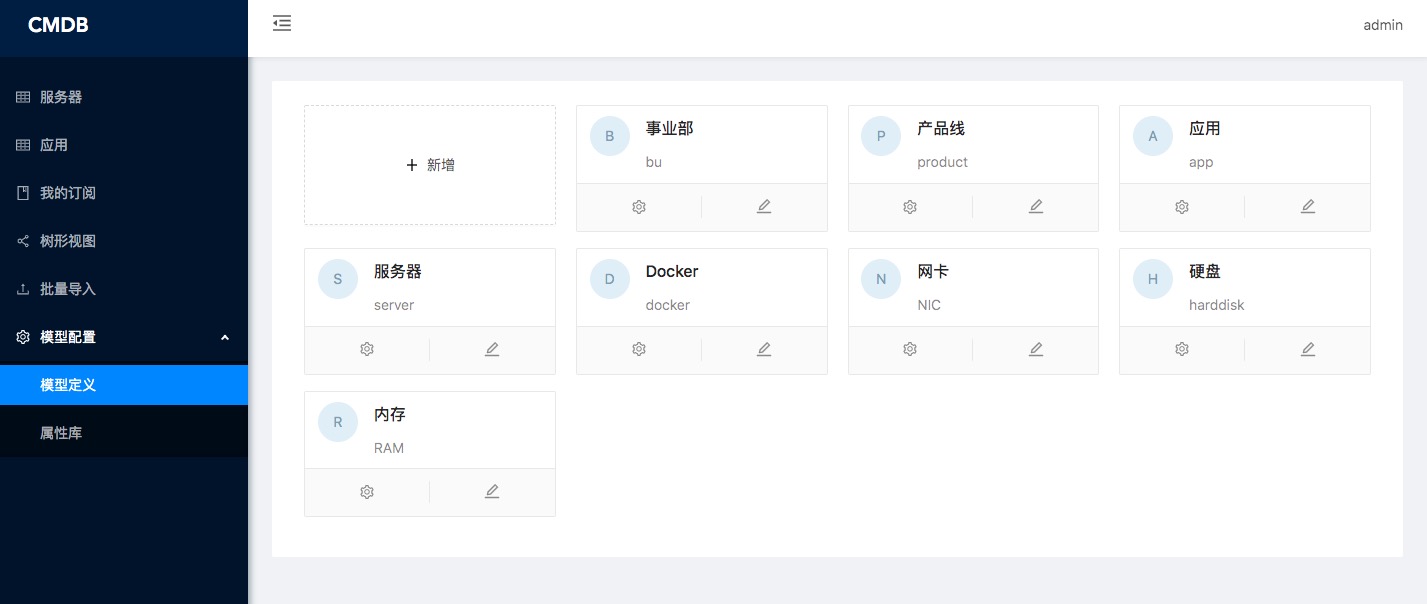Screen dimensions: 1427x604
Task: Edit the Docker model with pencil icon
Action: (764, 350)
